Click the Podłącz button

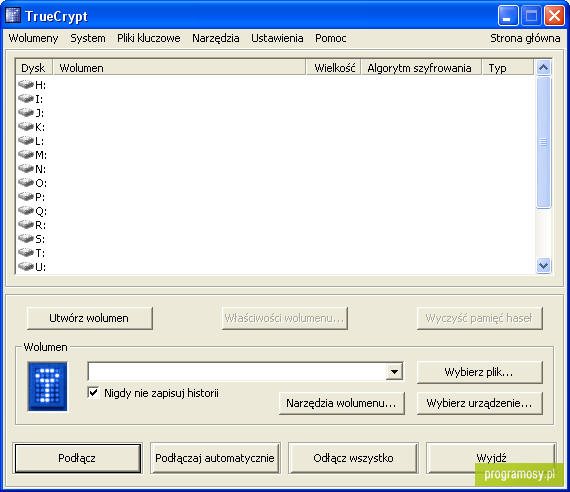pyautogui.click(x=77, y=458)
